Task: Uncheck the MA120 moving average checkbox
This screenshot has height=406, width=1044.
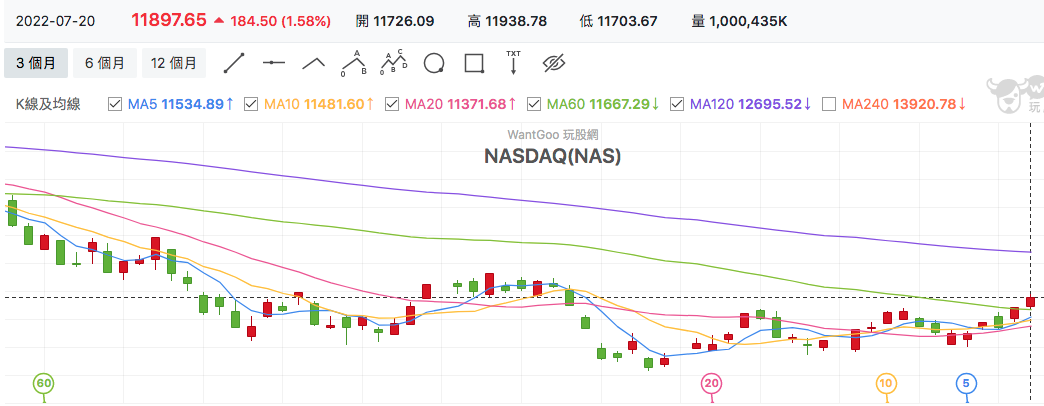Action: tap(677, 104)
